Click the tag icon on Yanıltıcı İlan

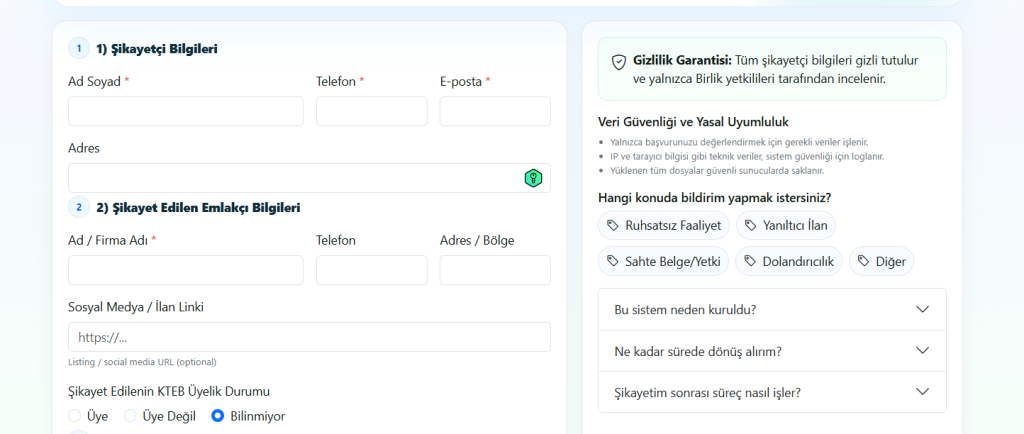pyautogui.click(x=751, y=225)
